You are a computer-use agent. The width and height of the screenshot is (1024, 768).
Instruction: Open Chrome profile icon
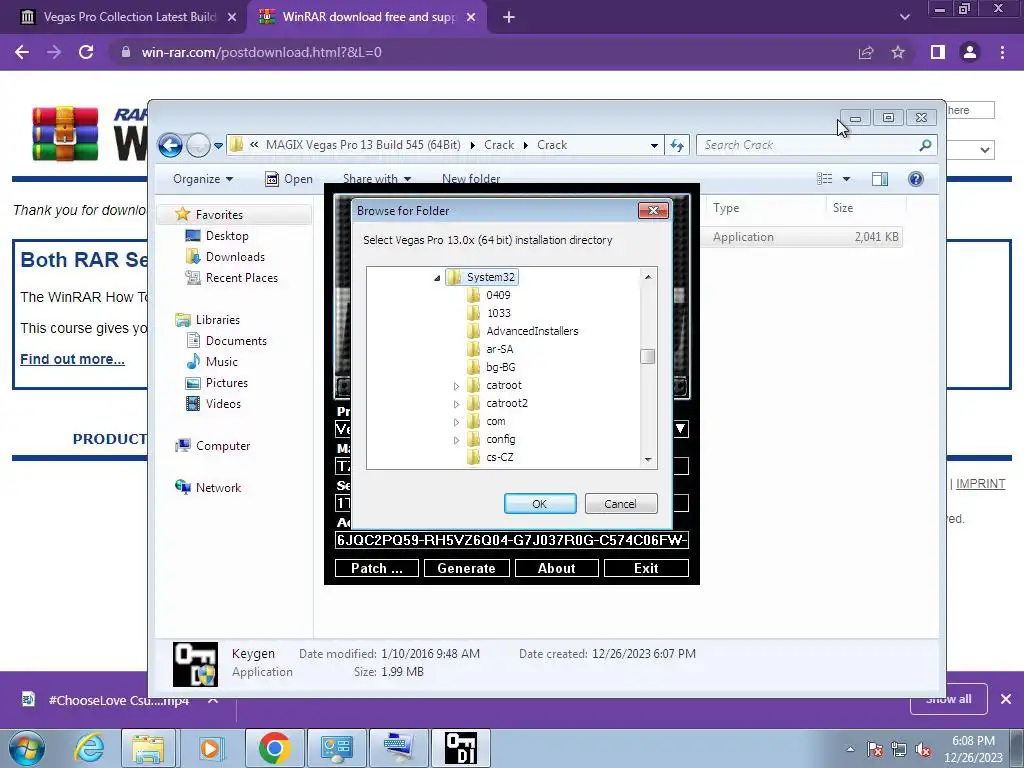point(970,52)
